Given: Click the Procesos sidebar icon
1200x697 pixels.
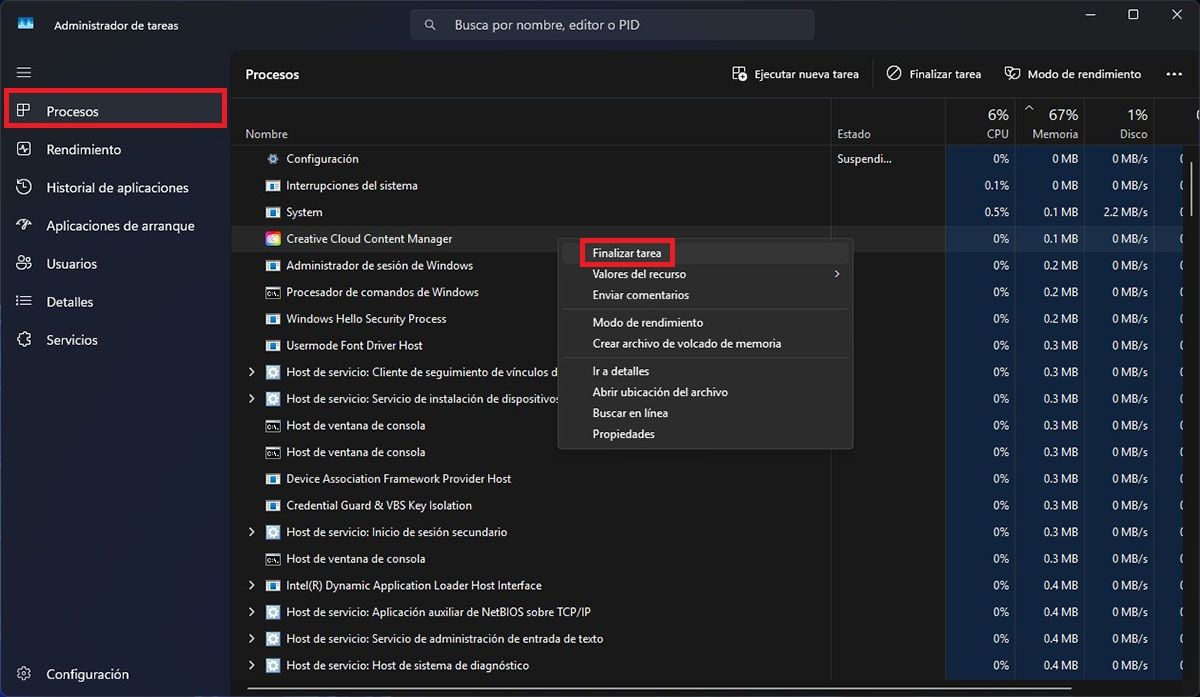Looking at the screenshot, I should pyautogui.click(x=24, y=111).
